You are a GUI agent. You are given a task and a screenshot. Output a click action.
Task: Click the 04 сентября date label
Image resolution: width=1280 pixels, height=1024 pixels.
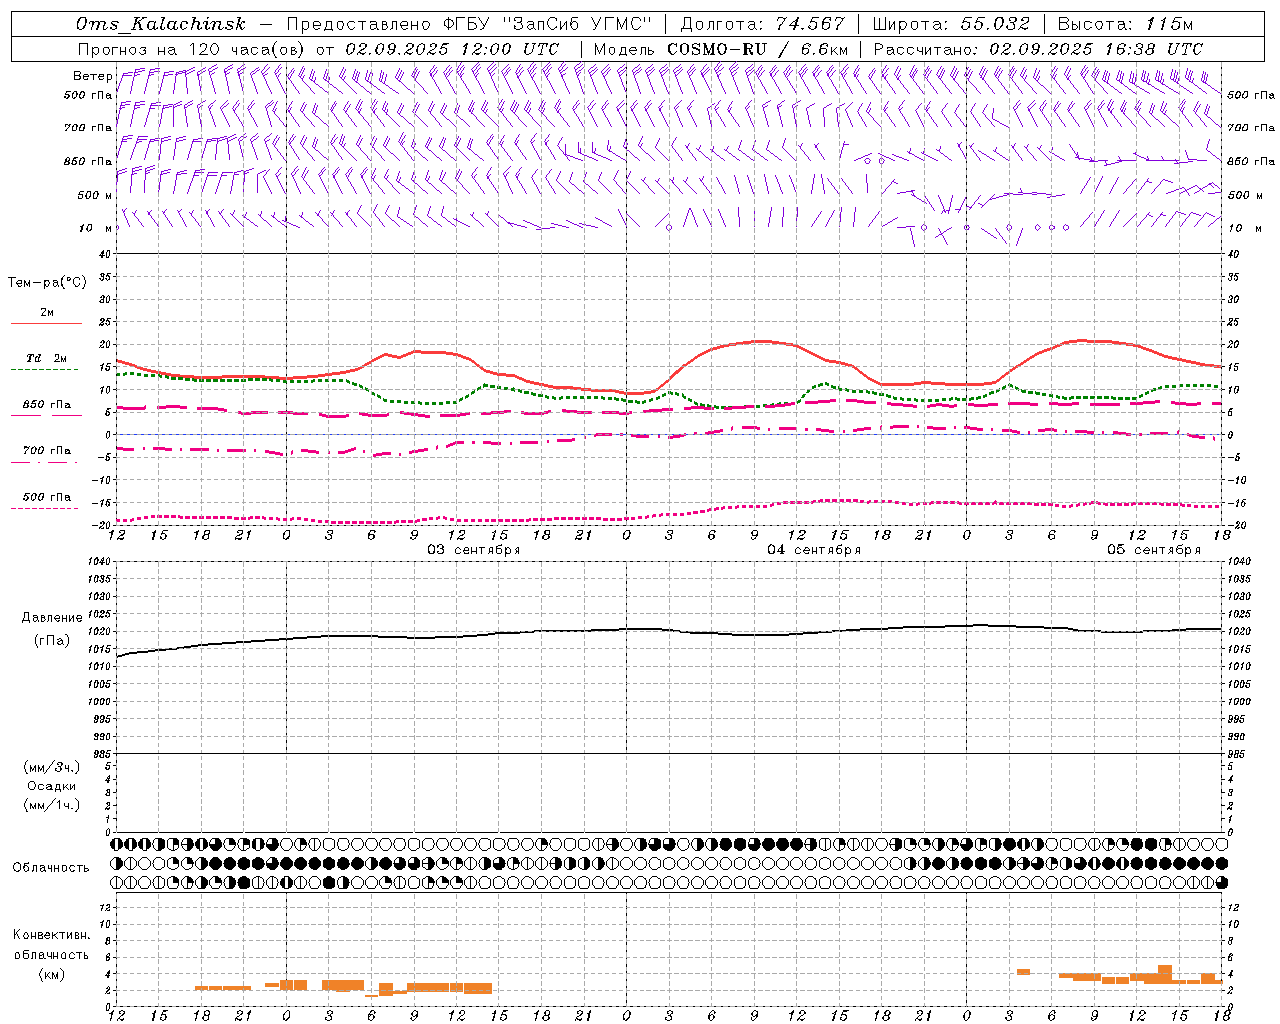(x=814, y=550)
